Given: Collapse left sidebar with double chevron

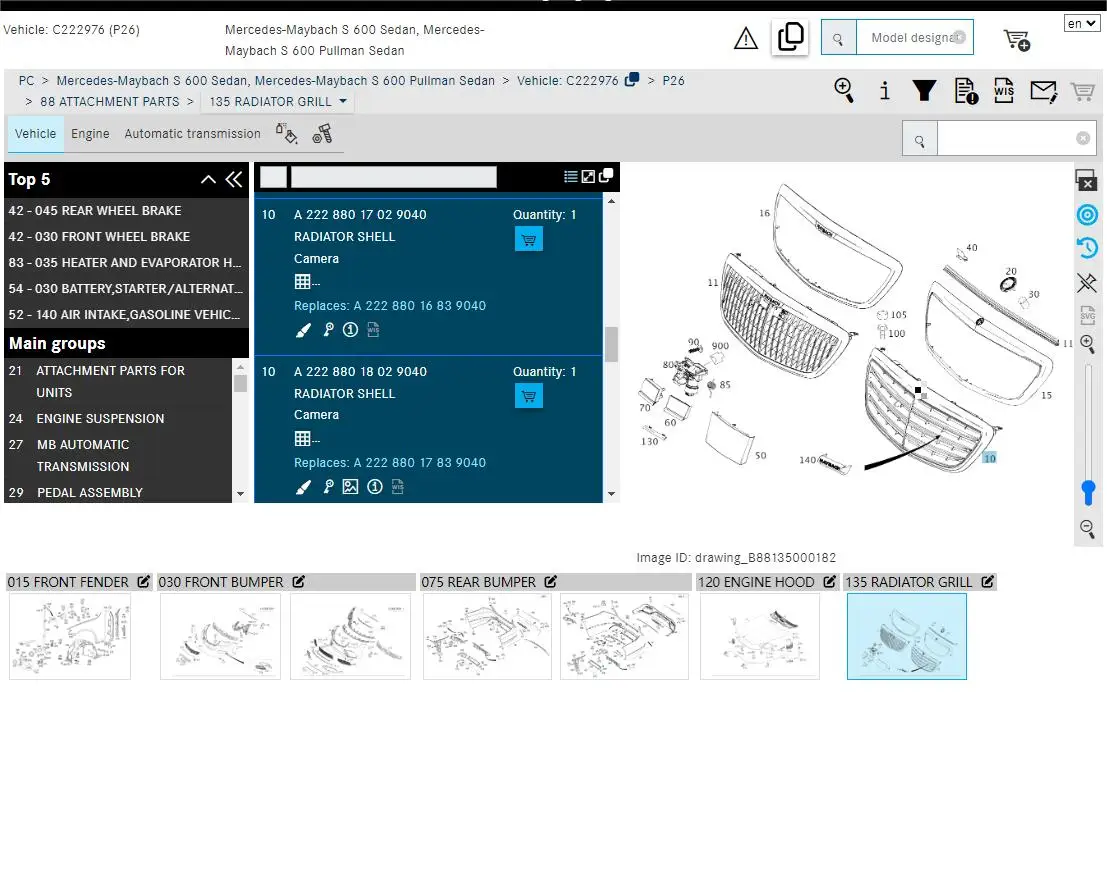Looking at the screenshot, I should coord(234,179).
